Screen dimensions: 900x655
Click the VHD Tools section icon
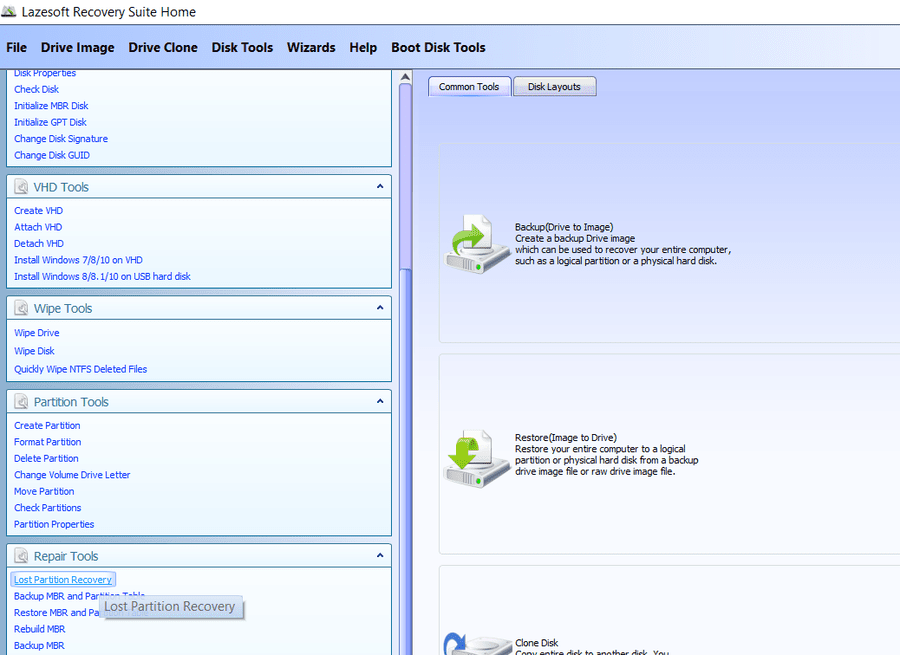point(21,187)
